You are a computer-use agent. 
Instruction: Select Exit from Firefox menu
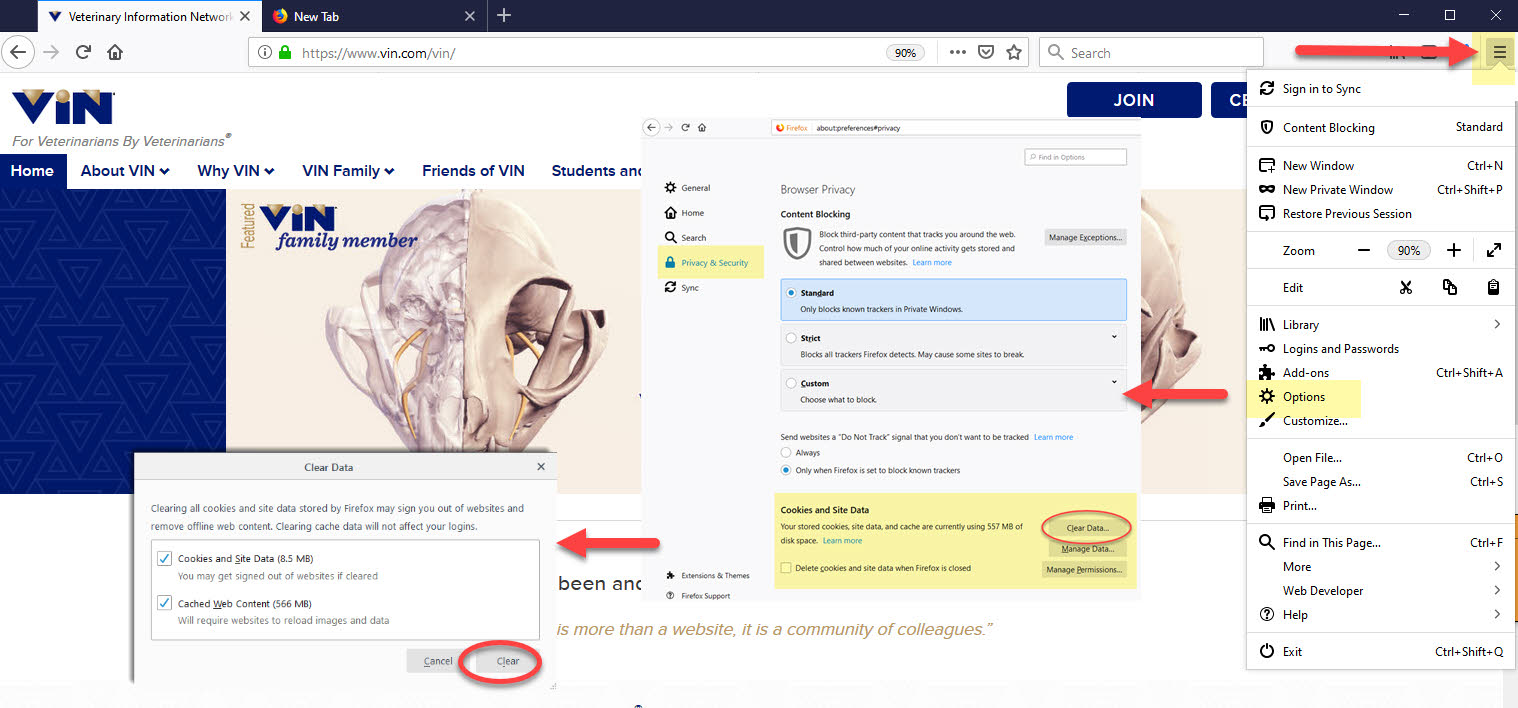(x=1380, y=651)
